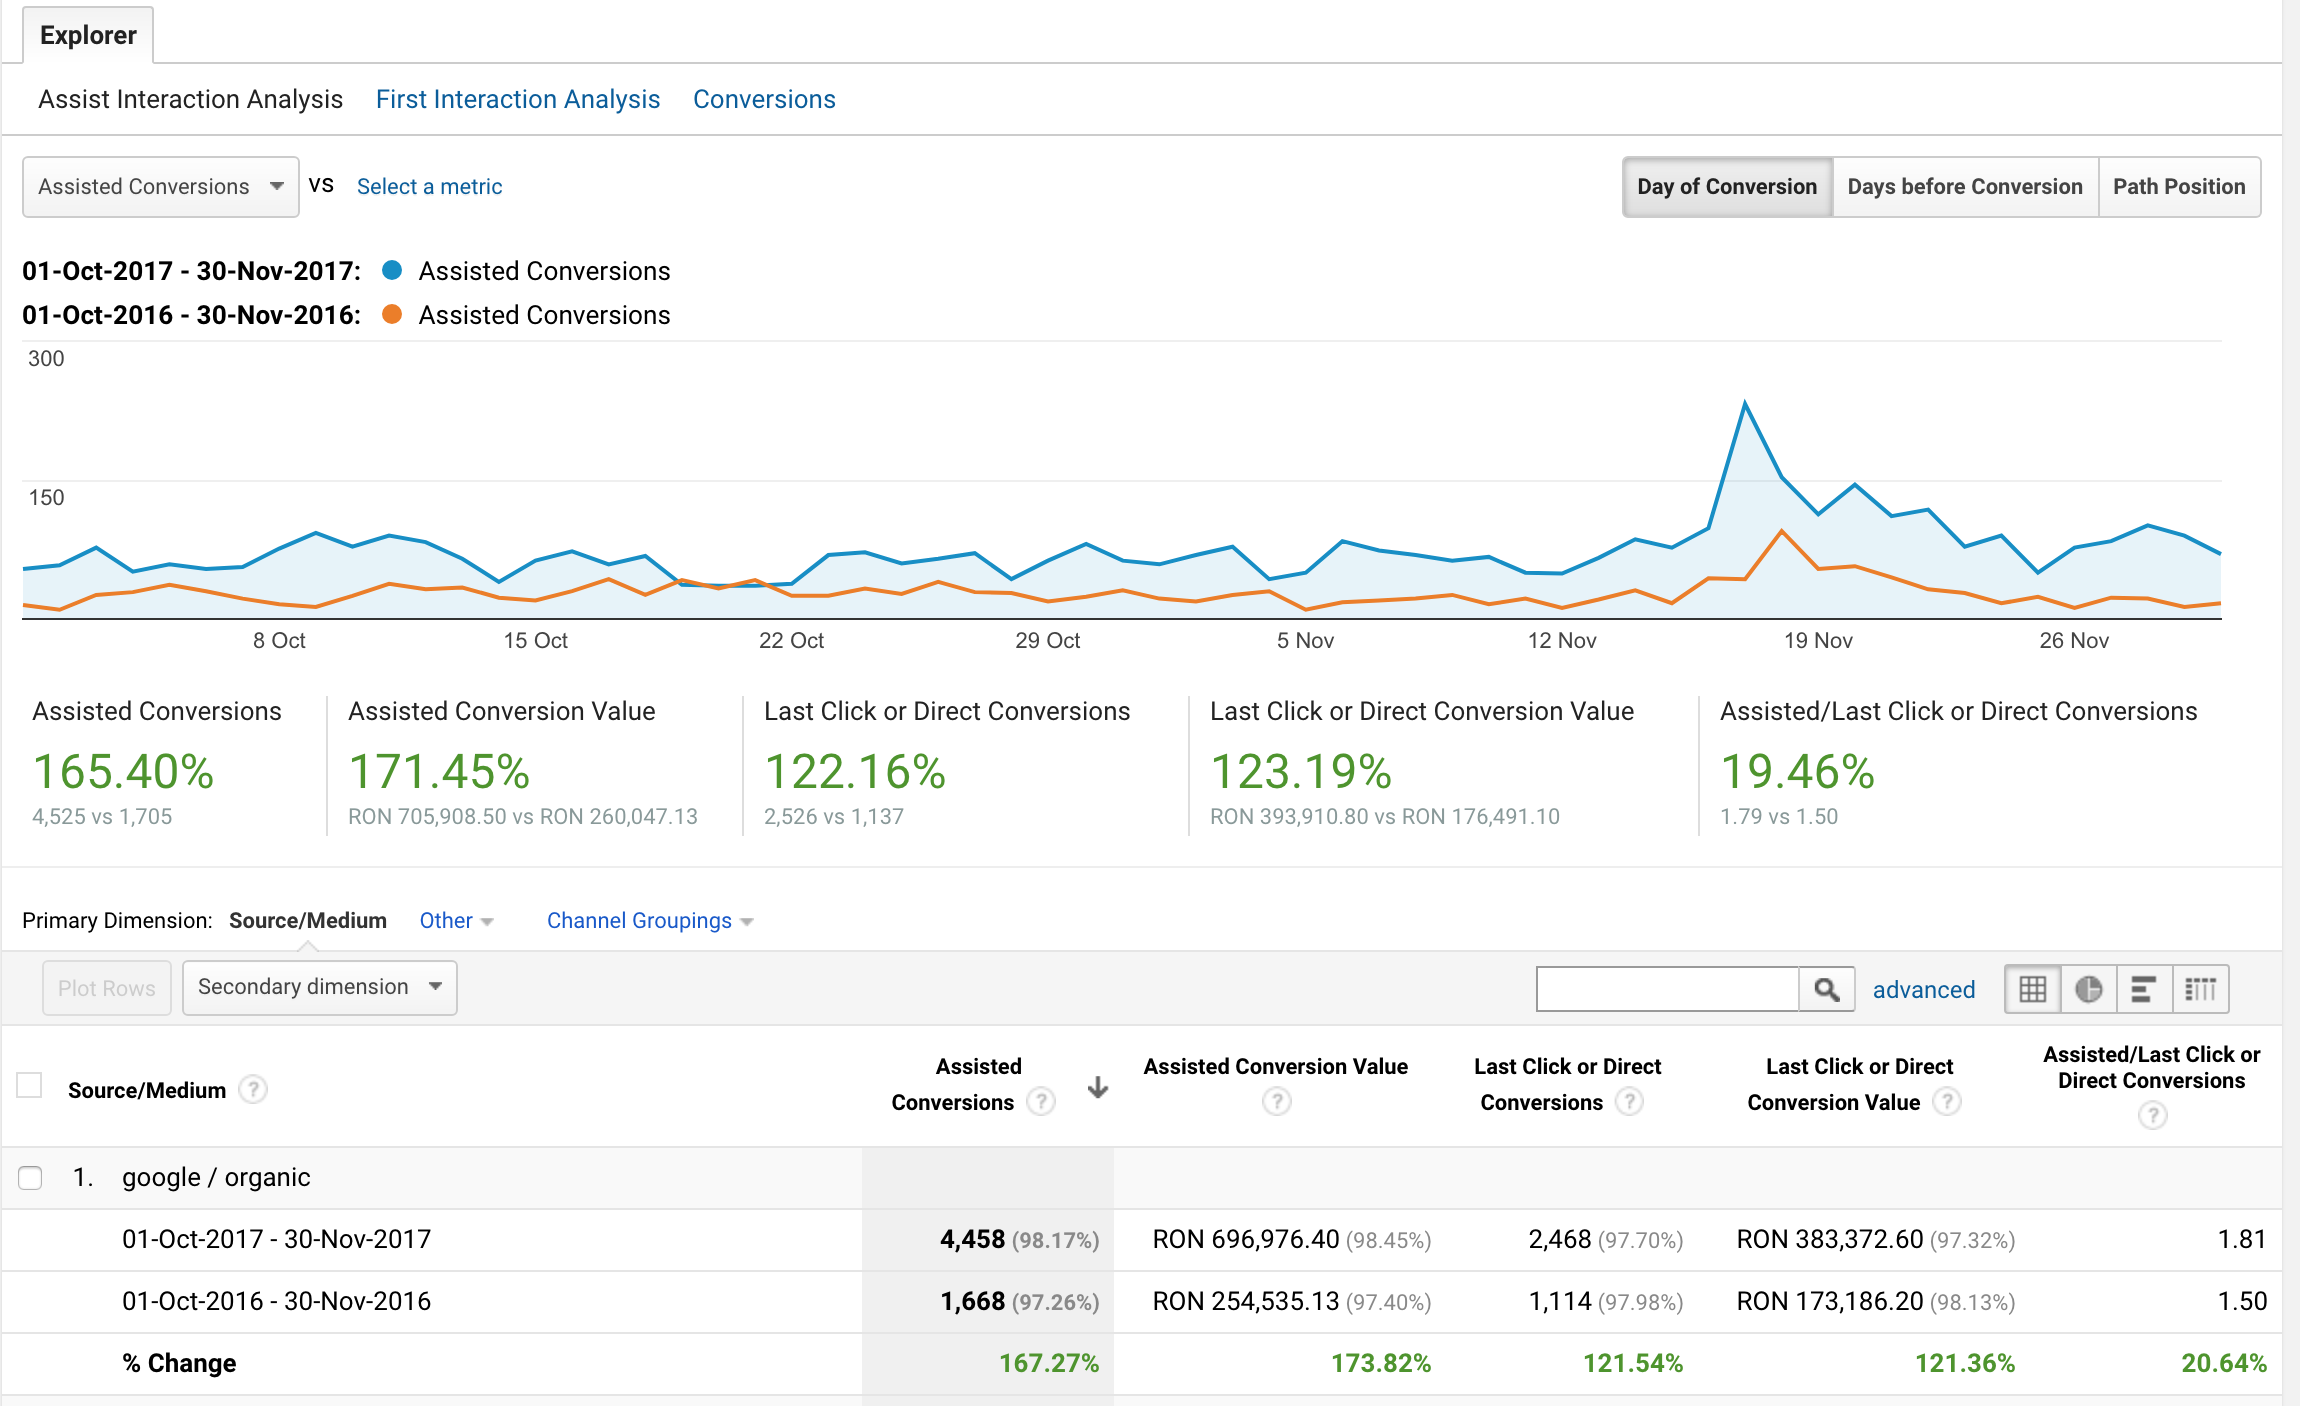Sort by Last Click or Direct Conversions header
The image size is (2300, 1406).
tap(1567, 1084)
